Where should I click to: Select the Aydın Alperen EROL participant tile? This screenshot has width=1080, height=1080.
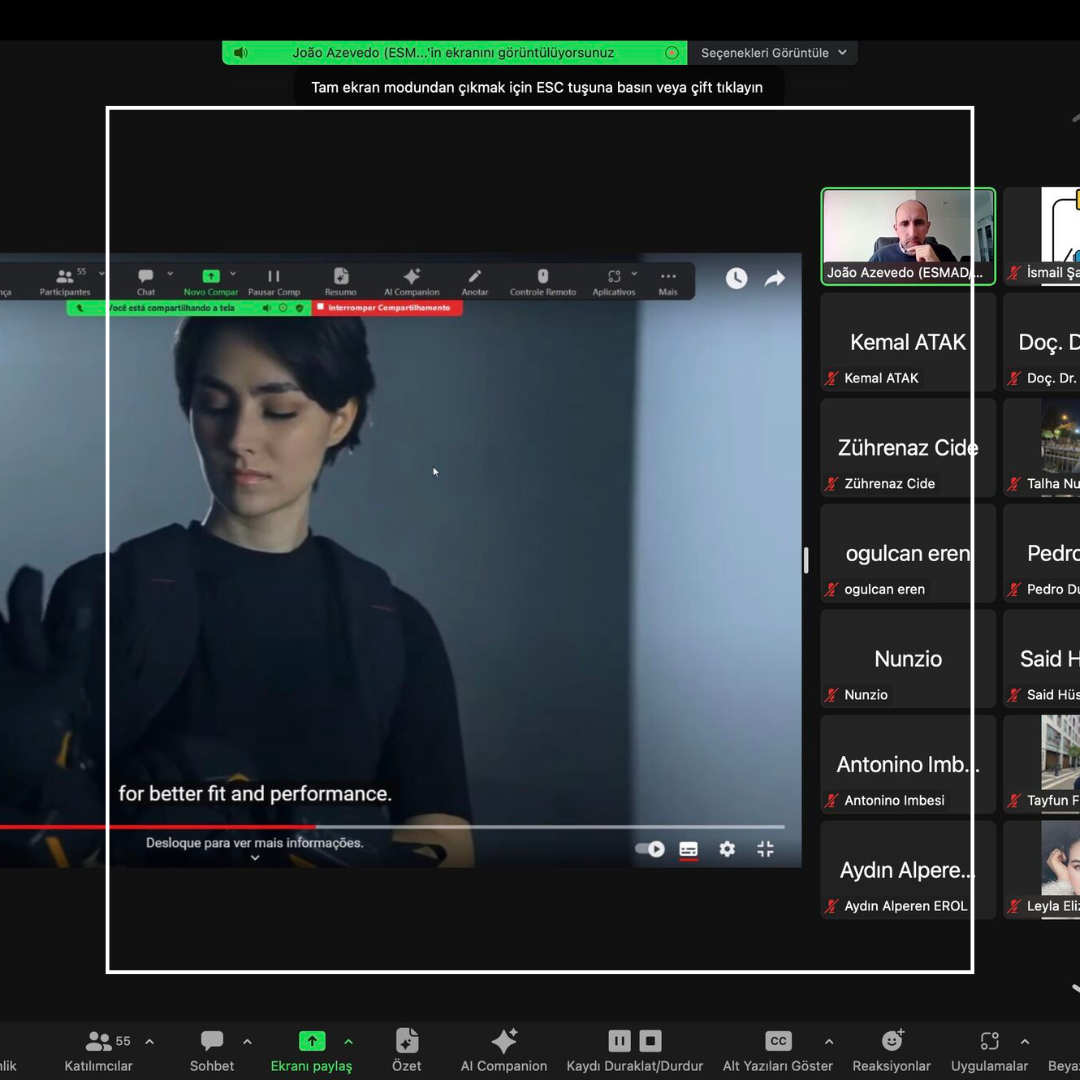click(908, 869)
